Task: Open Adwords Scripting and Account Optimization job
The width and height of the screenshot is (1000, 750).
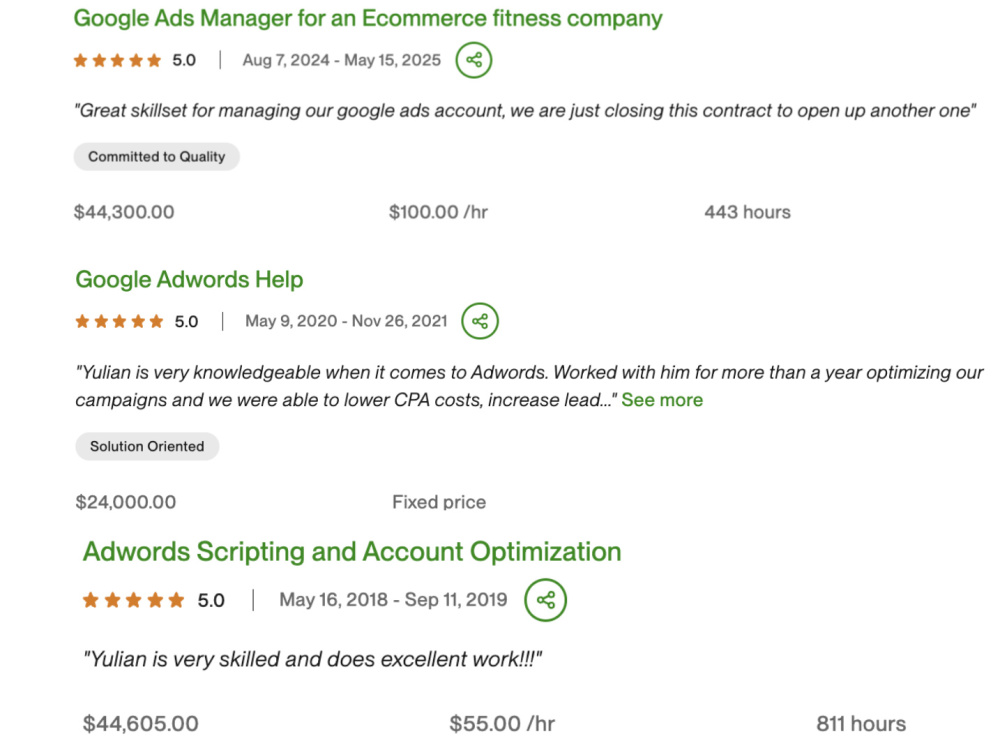Action: click(x=352, y=552)
